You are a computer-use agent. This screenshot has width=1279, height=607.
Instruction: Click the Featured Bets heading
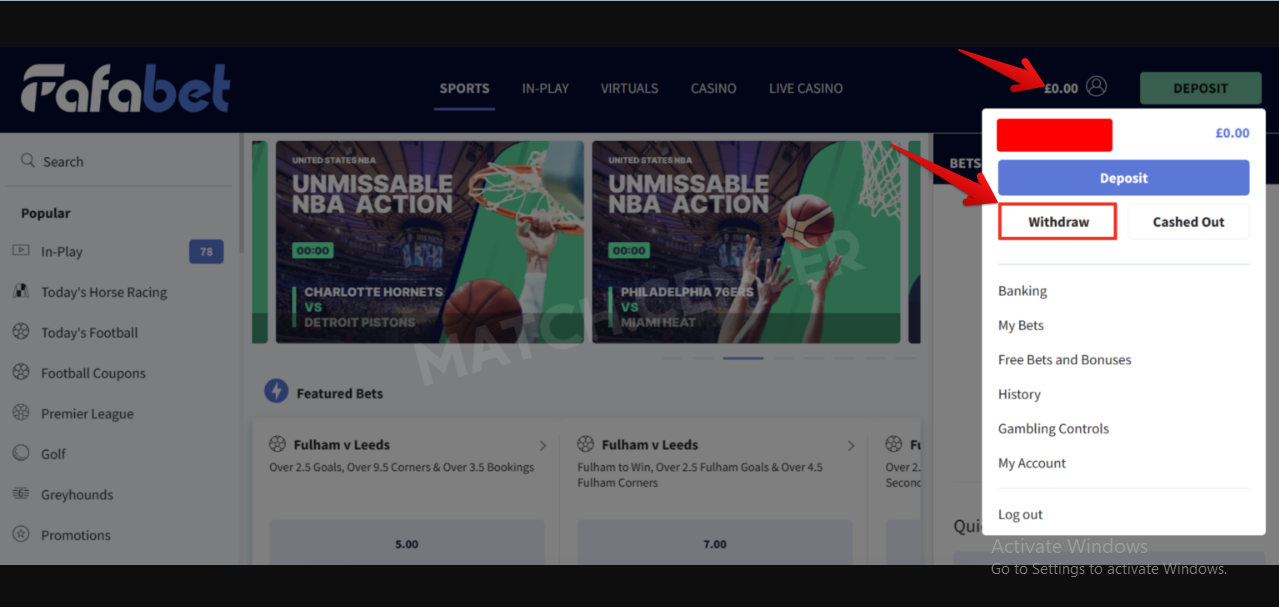click(x=340, y=393)
